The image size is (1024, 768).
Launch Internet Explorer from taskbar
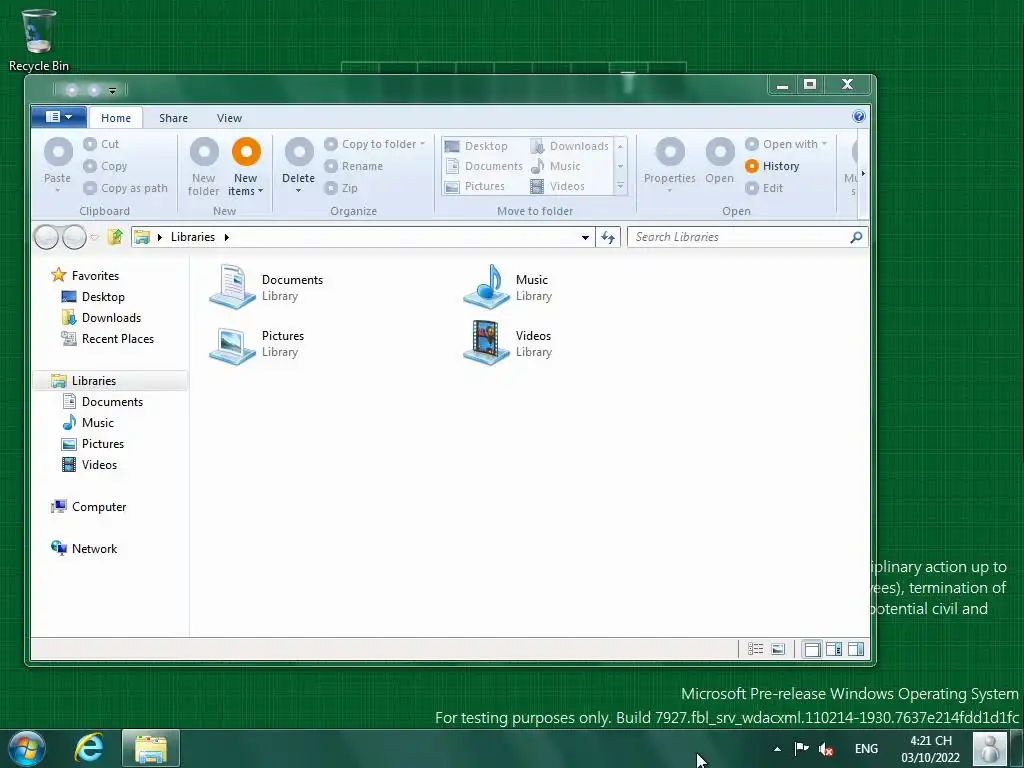[x=89, y=748]
